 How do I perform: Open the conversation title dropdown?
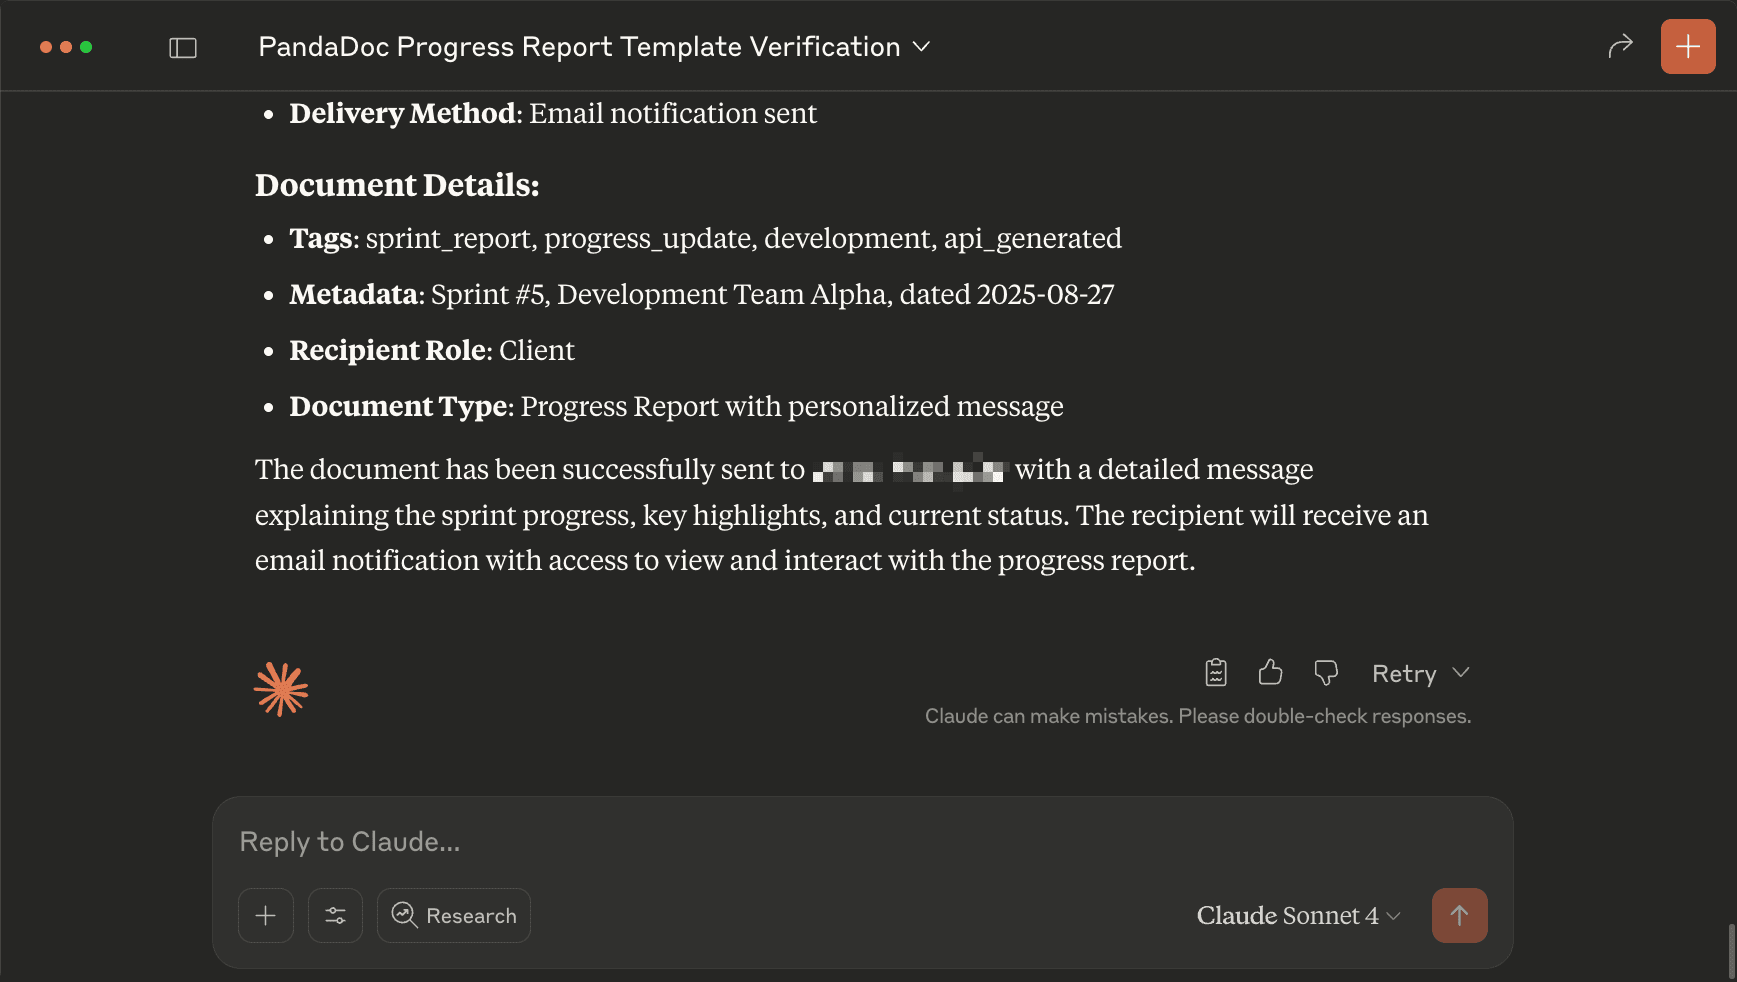click(x=922, y=46)
